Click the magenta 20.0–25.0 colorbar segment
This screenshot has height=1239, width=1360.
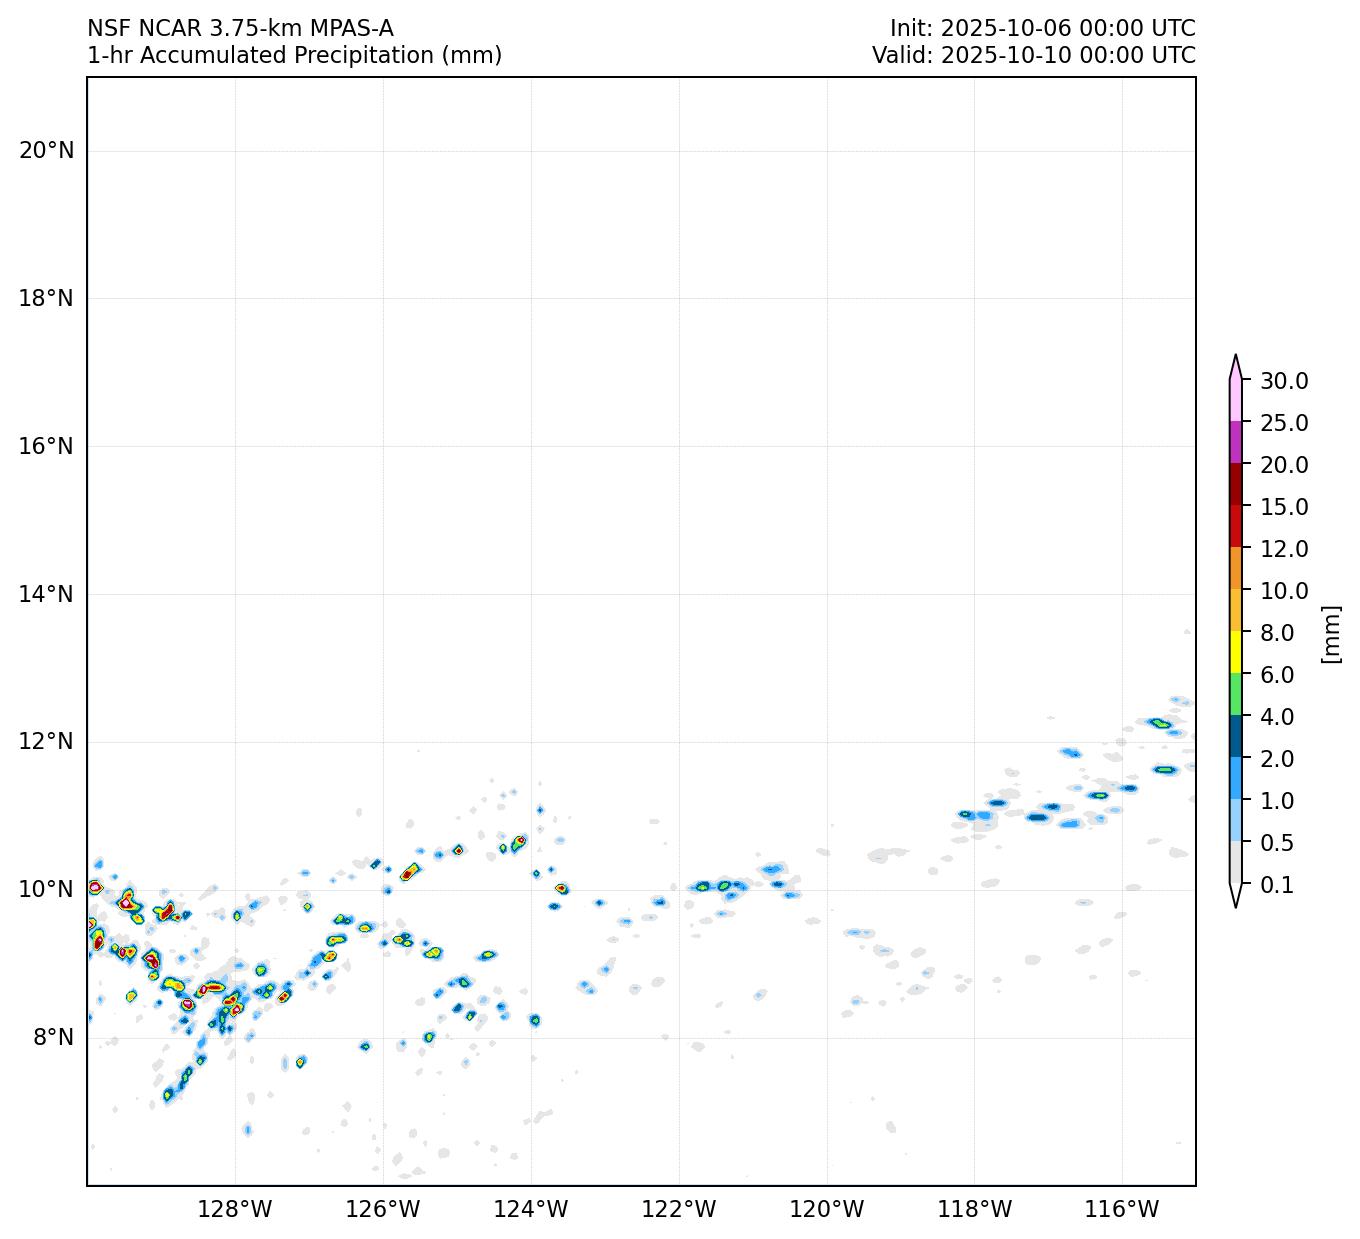coord(1236,443)
